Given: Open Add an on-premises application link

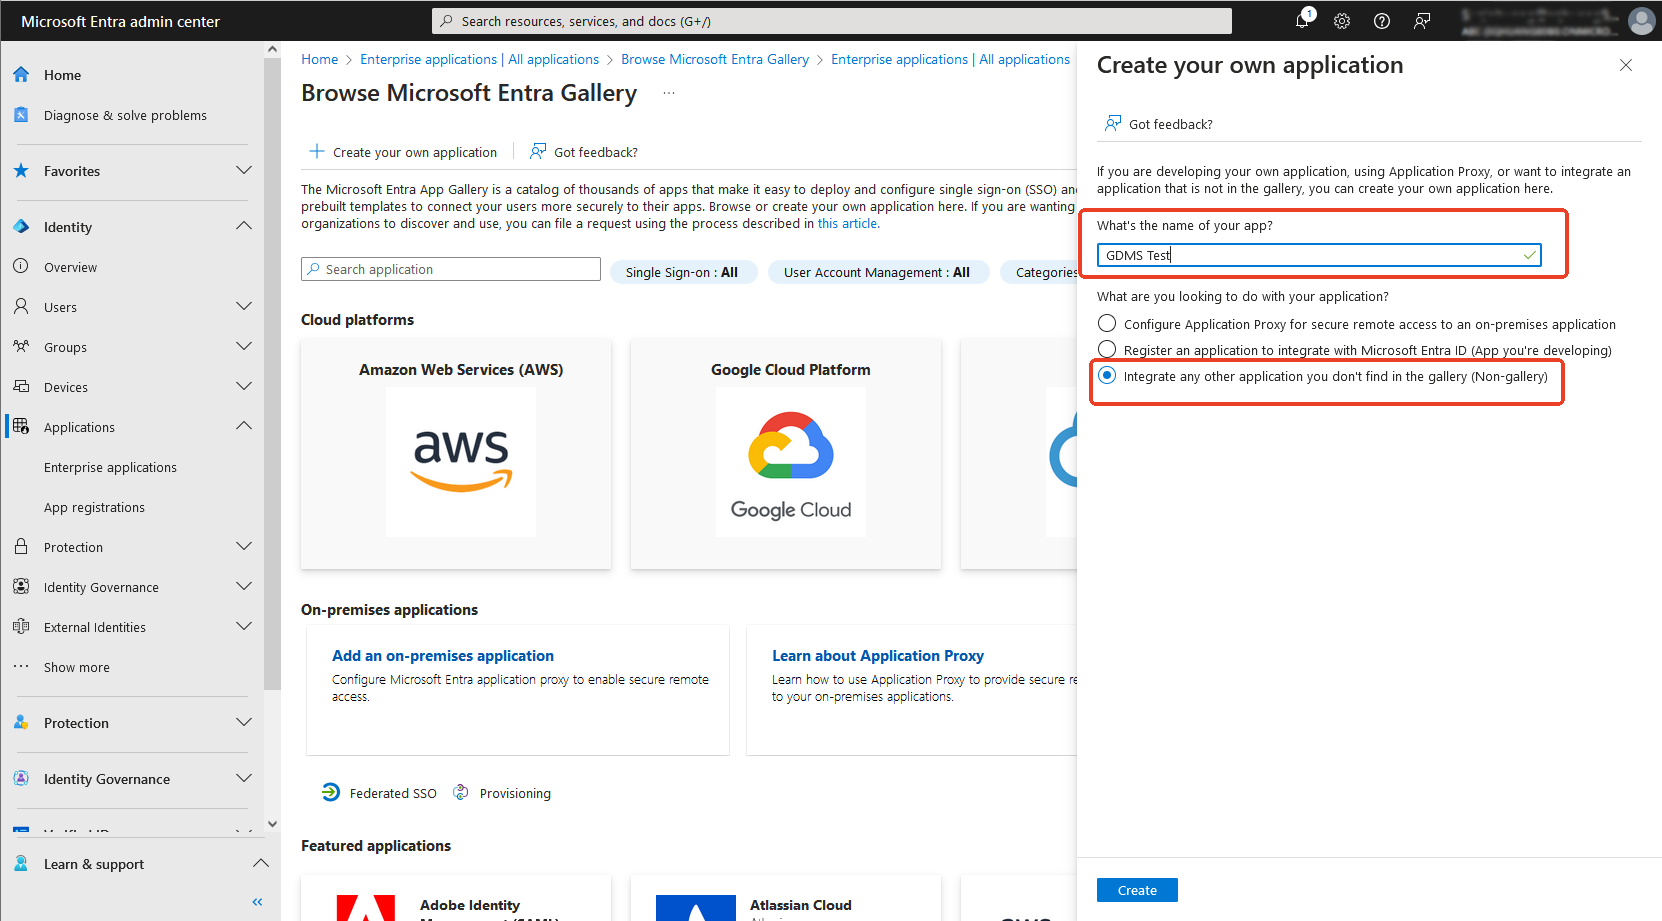Looking at the screenshot, I should tap(443, 656).
